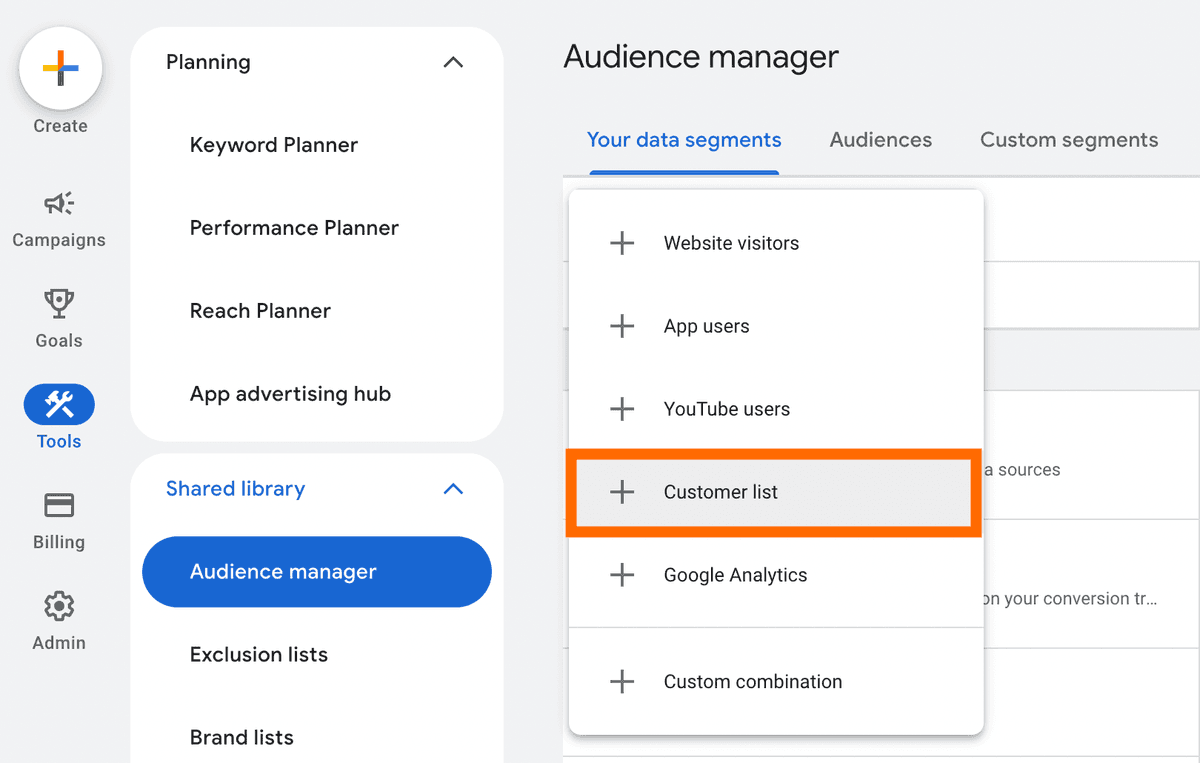
Task: Collapse the Planning section
Action: [453, 62]
